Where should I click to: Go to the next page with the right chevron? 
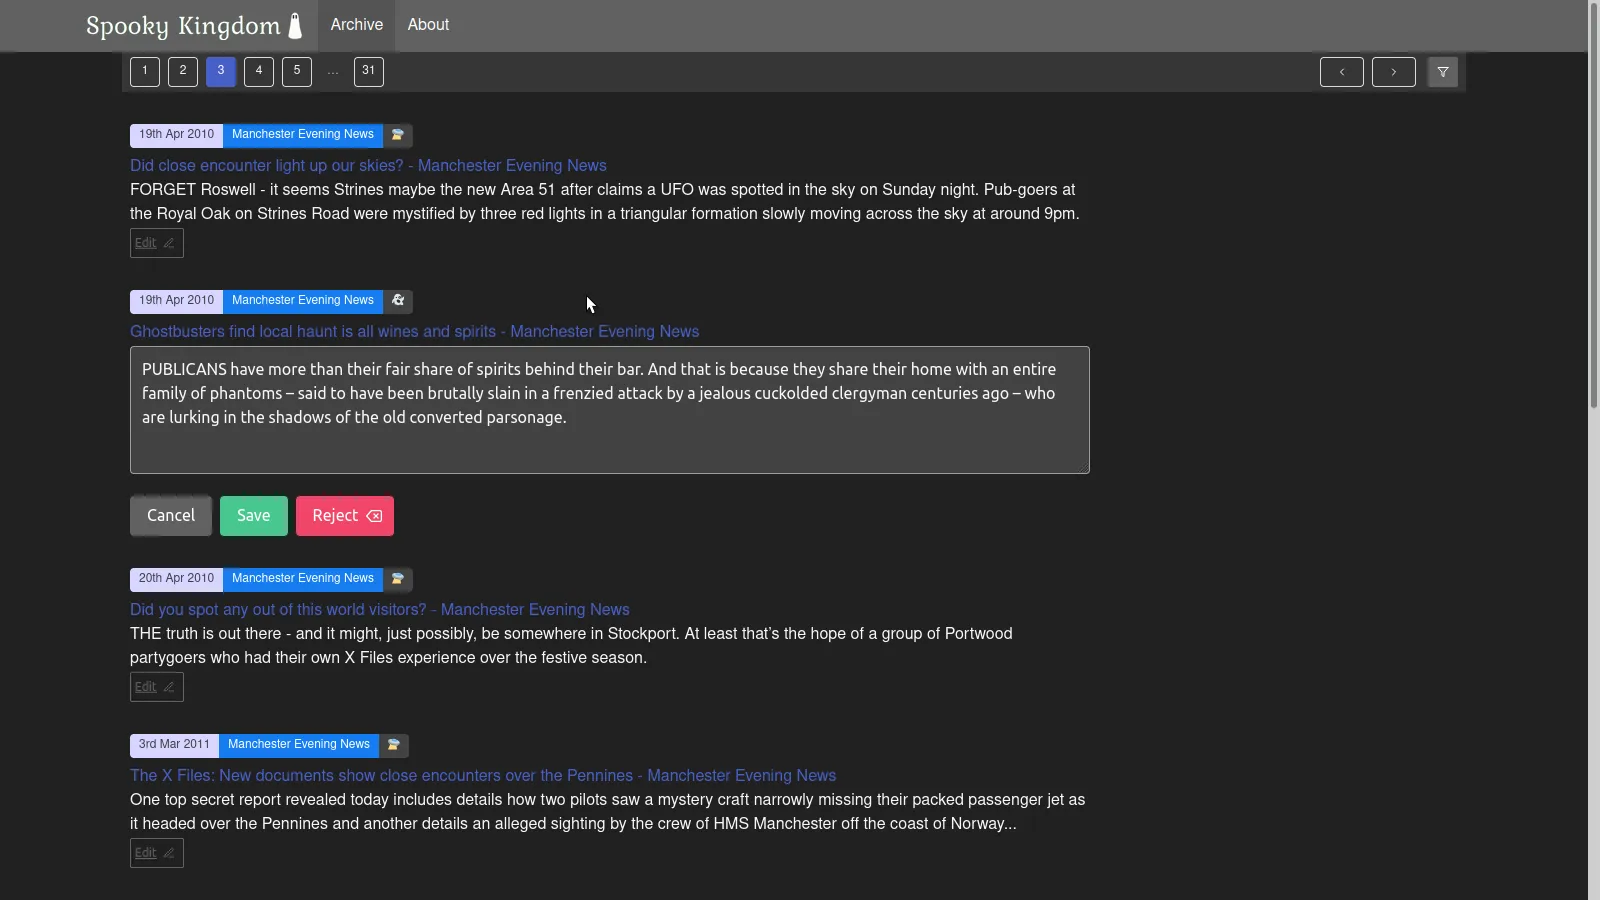click(1393, 72)
